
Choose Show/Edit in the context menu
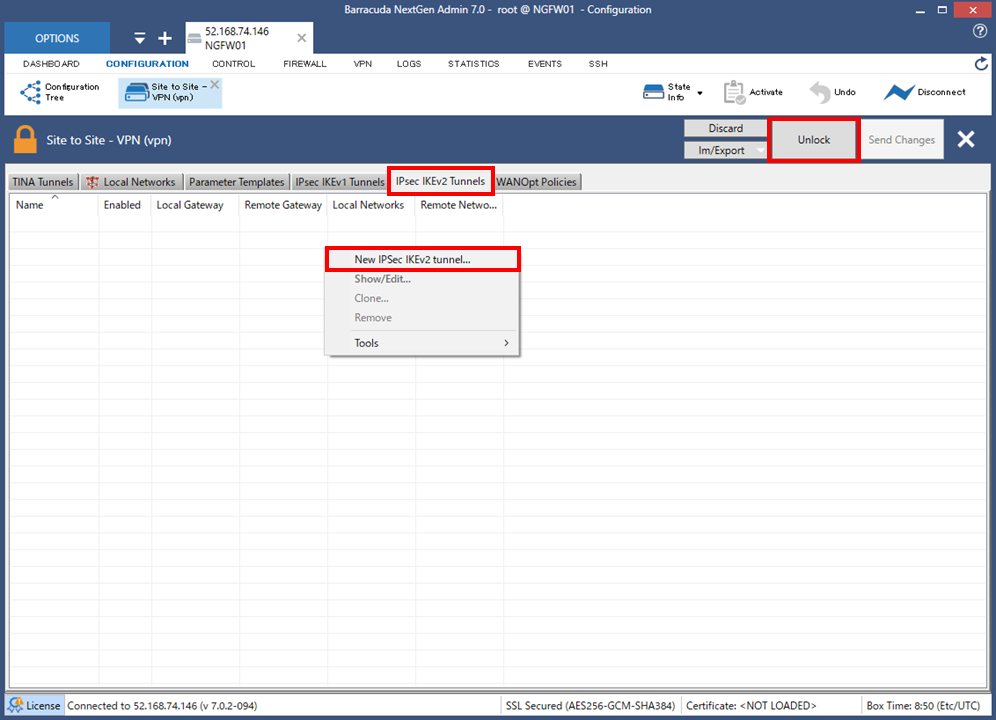(x=422, y=279)
